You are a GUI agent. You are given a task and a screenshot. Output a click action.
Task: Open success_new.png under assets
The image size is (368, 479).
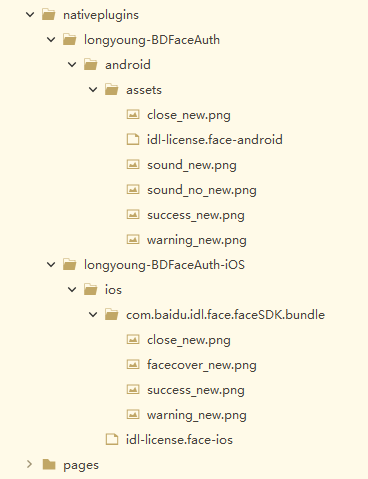(196, 215)
